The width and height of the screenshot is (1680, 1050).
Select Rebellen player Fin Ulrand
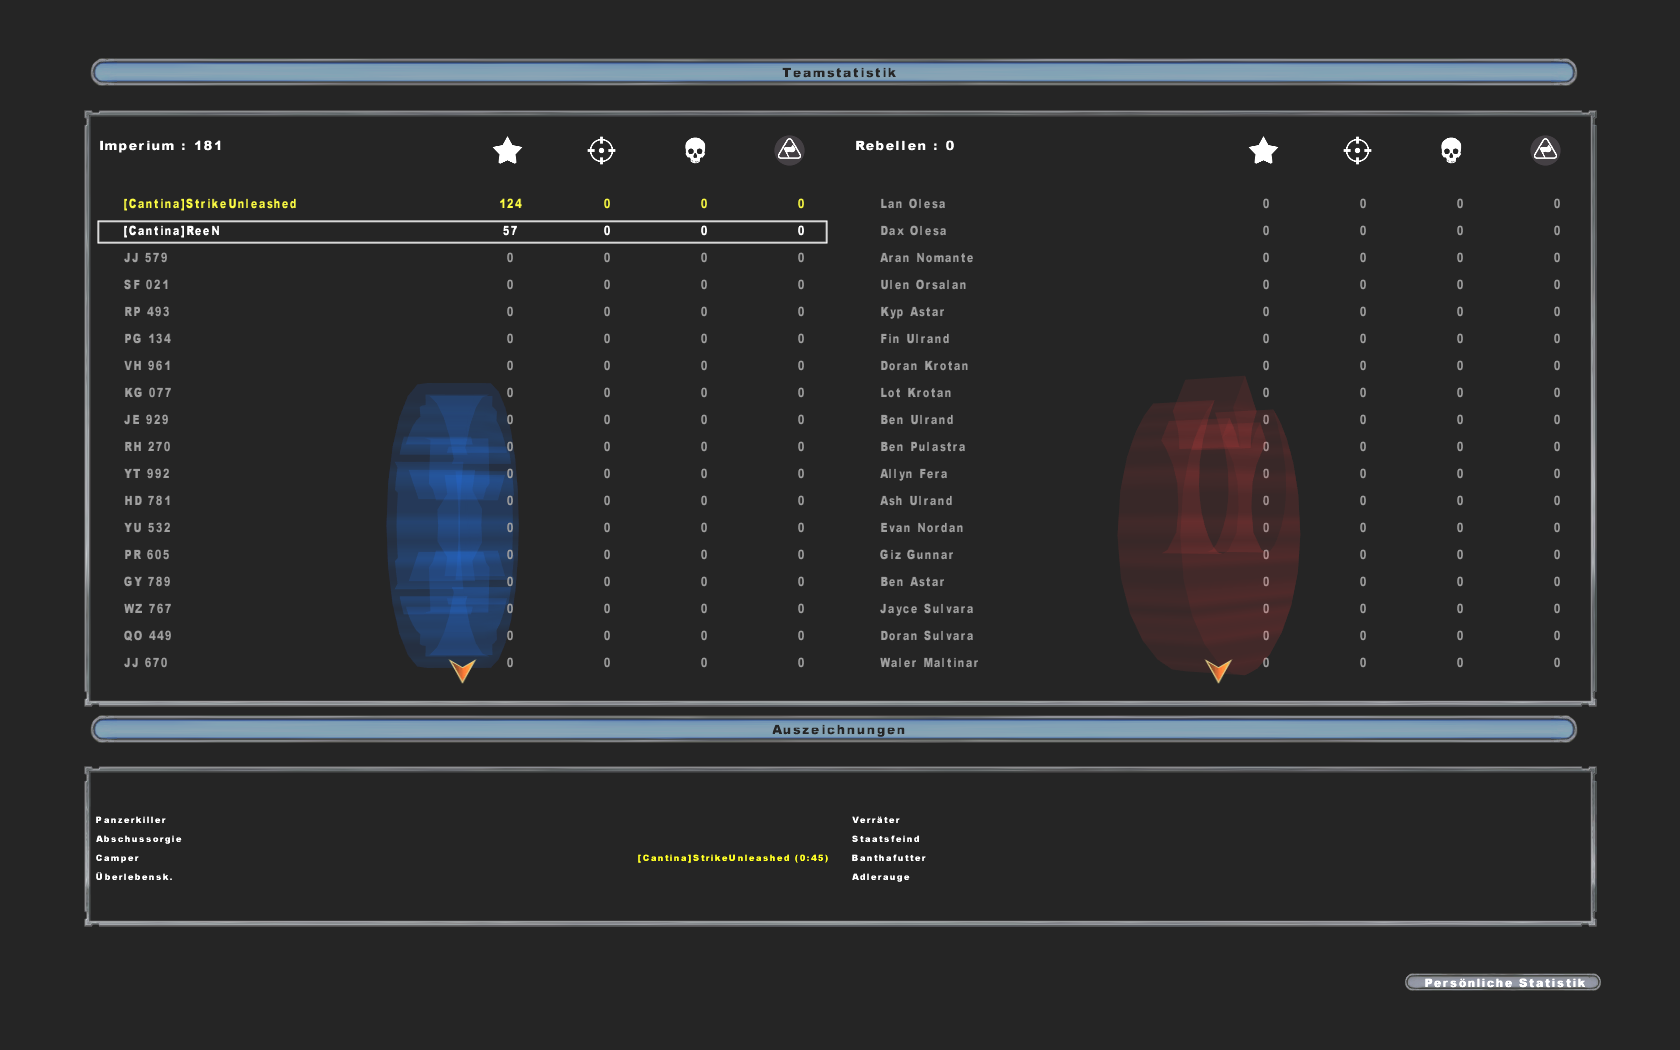coord(915,339)
